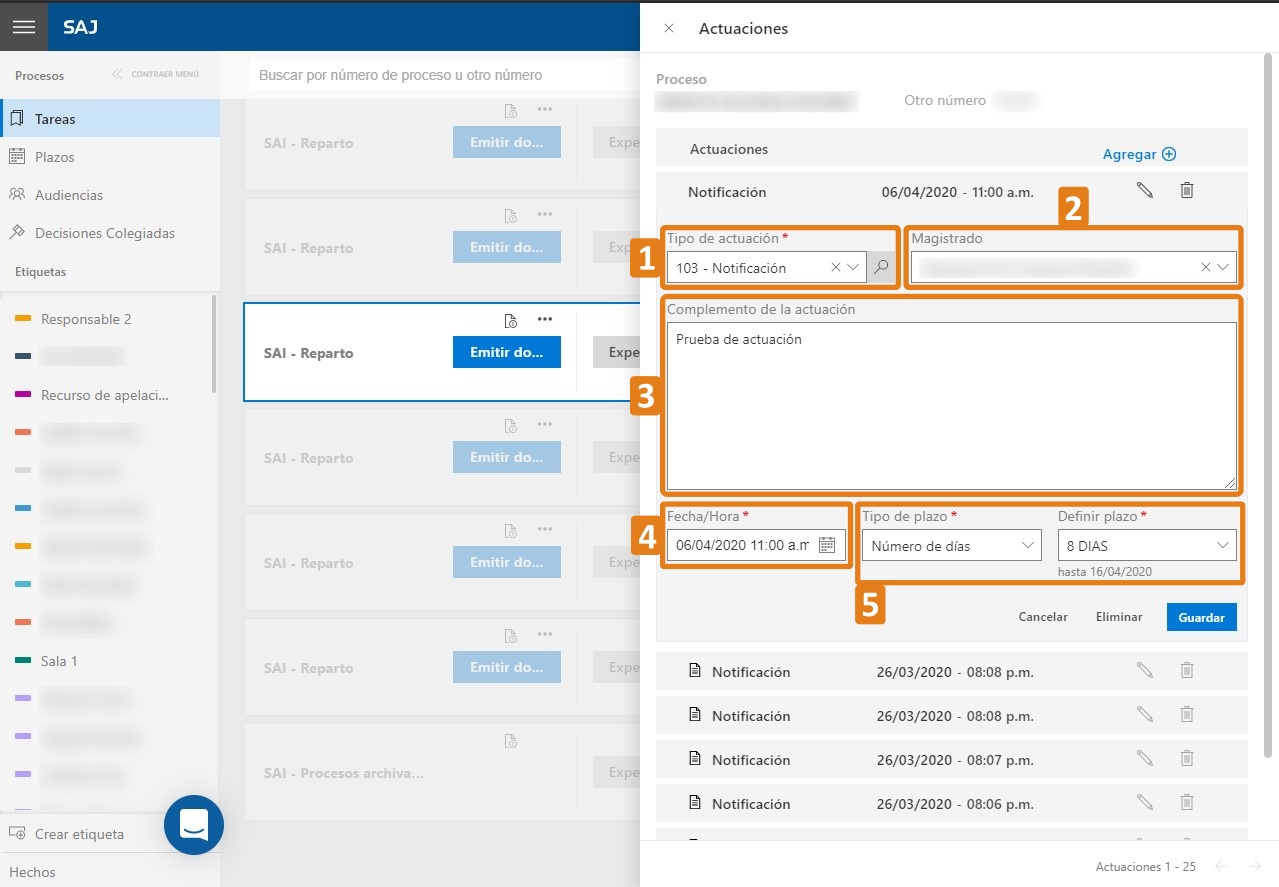Click the hasta 16/04/2020 deadline text
Screen dimensions: 1279x887
click(x=1105, y=572)
